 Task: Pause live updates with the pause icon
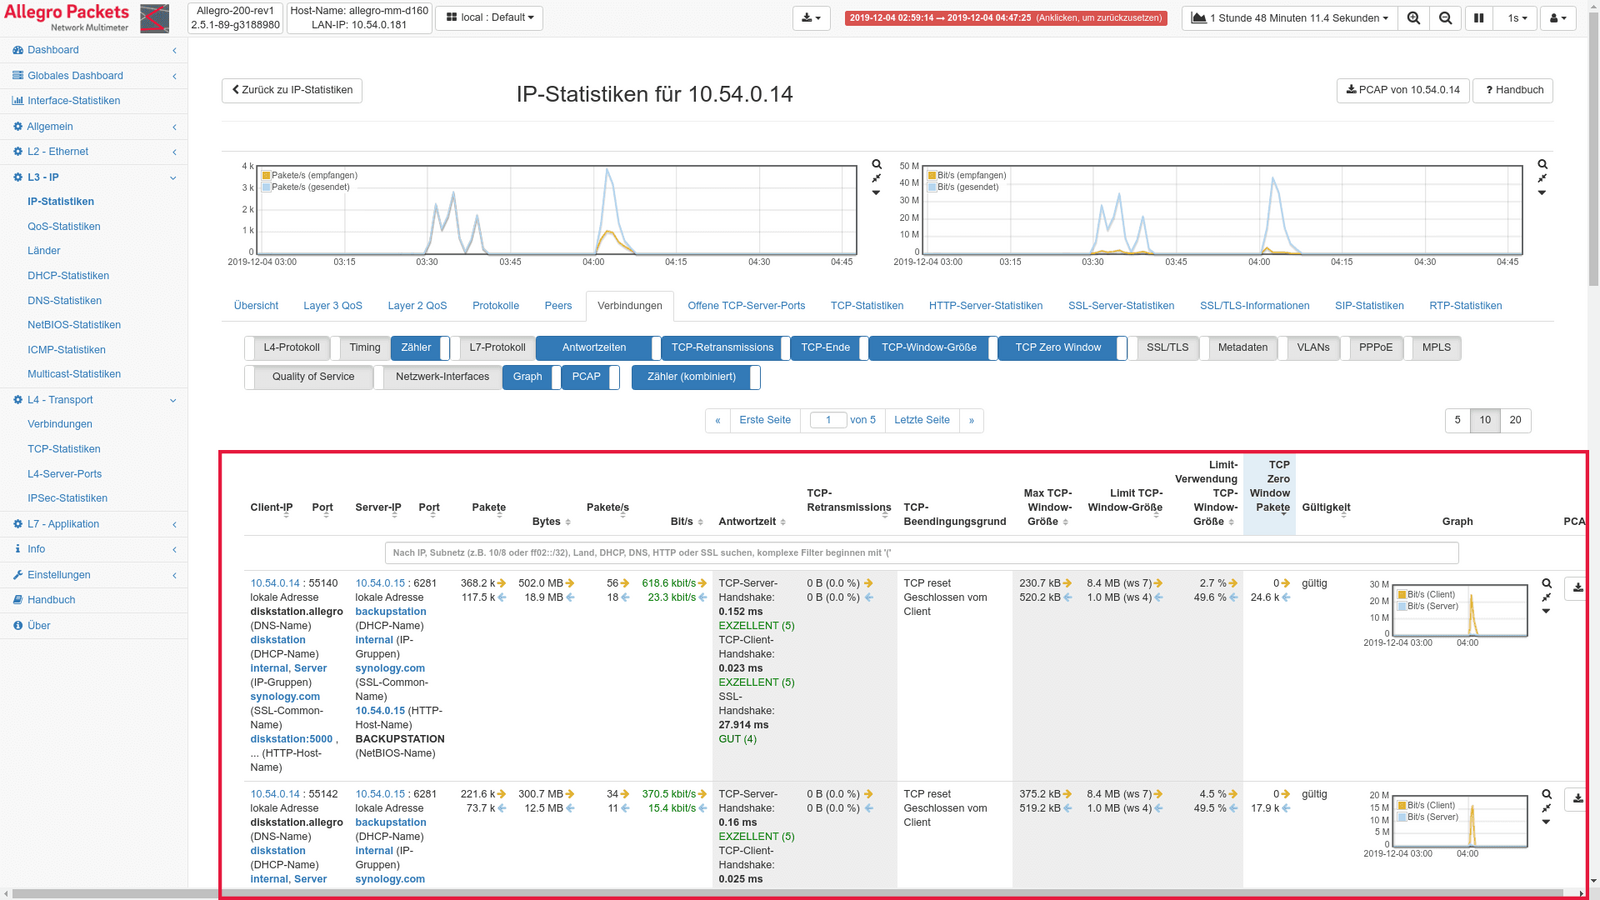[x=1478, y=18]
